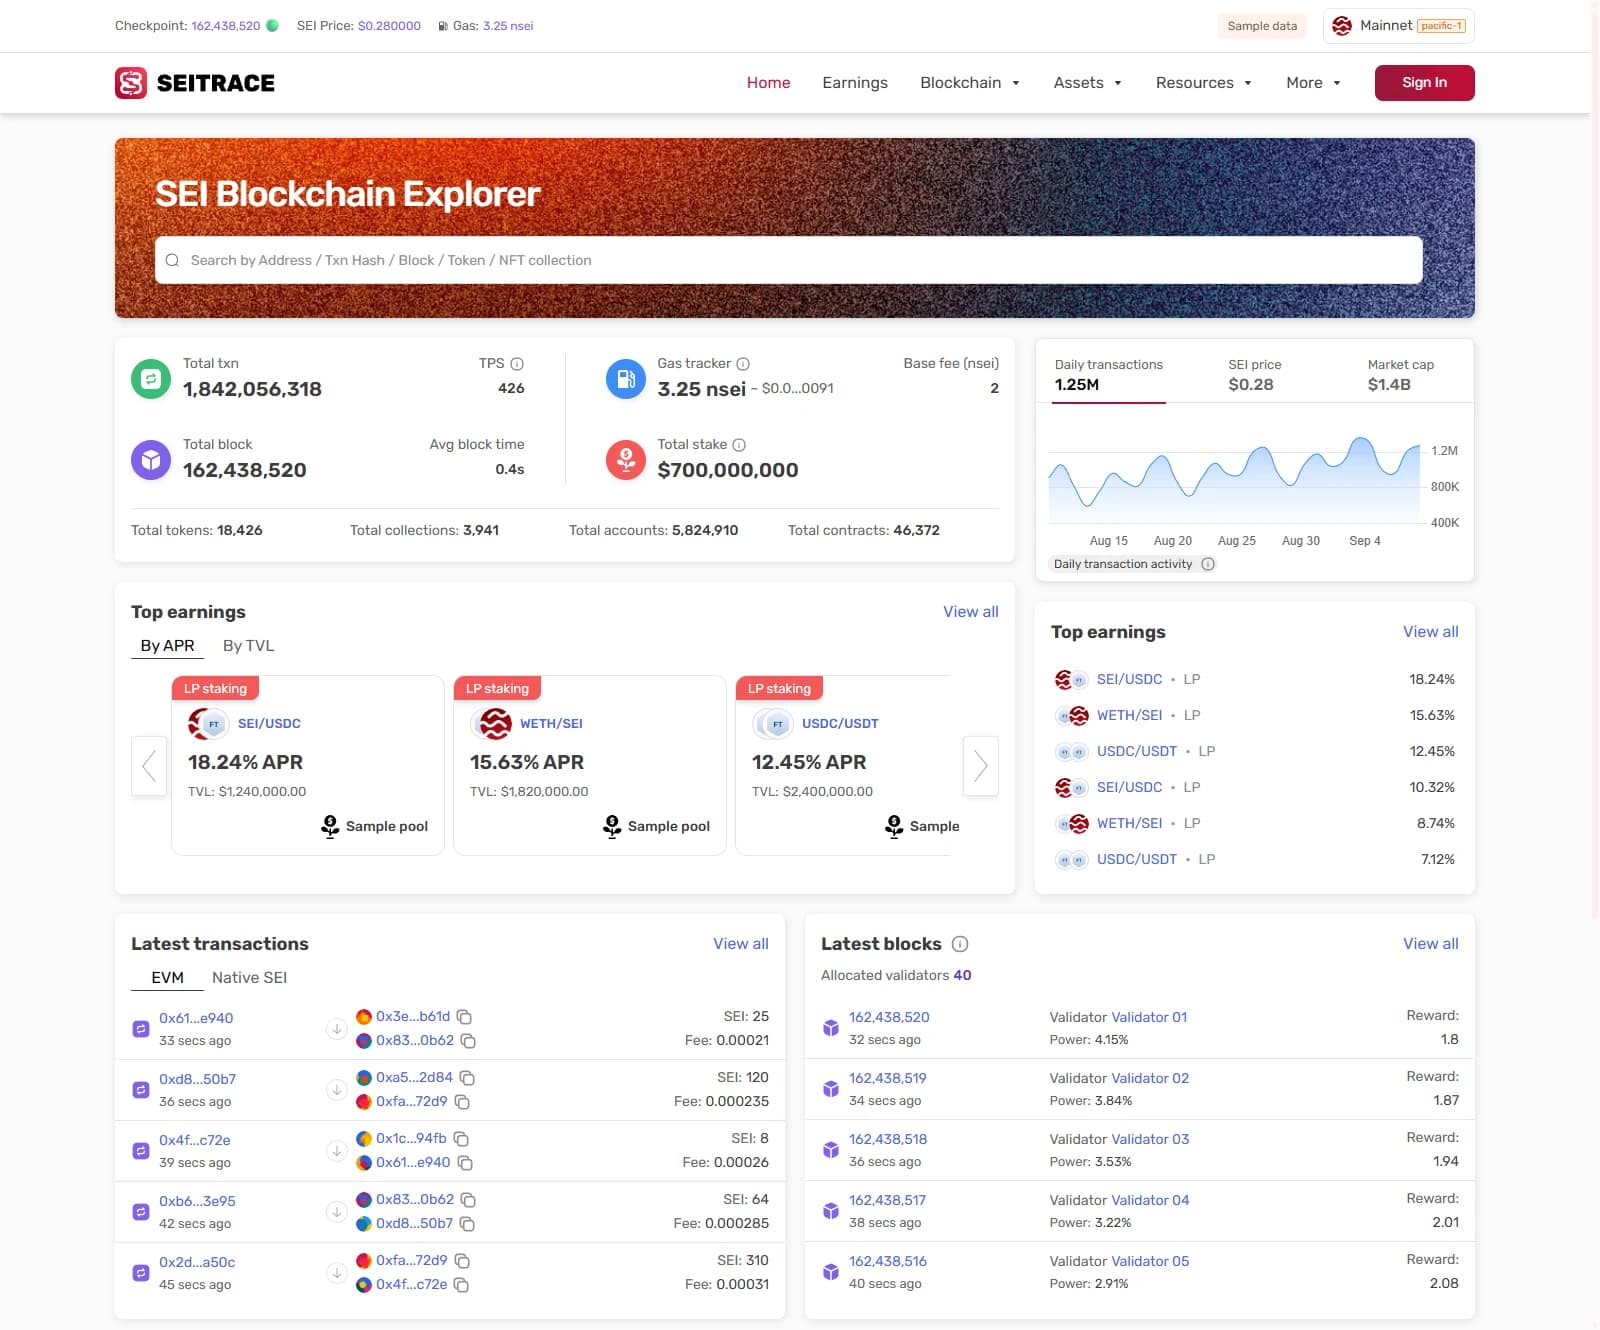View all in main Top earnings panel
The image size is (1600, 1330).
click(x=970, y=612)
